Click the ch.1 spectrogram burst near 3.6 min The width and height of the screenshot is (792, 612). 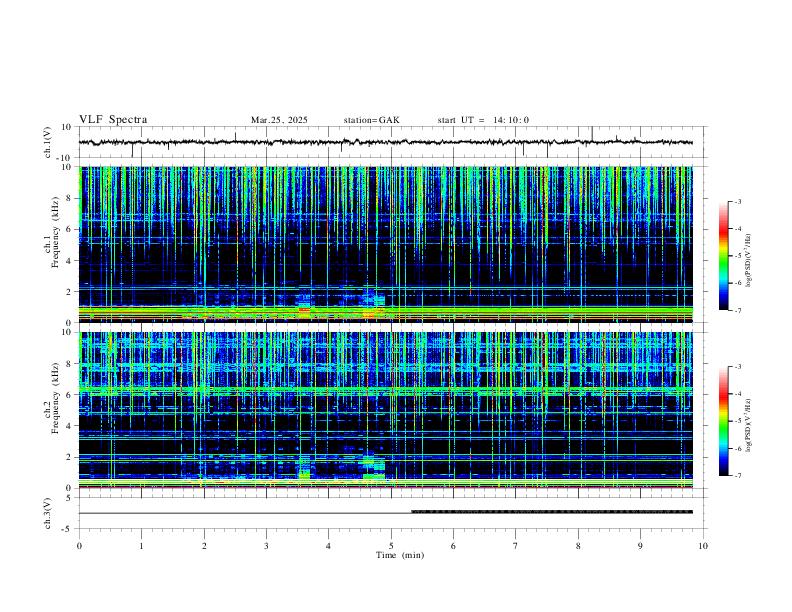(x=304, y=307)
